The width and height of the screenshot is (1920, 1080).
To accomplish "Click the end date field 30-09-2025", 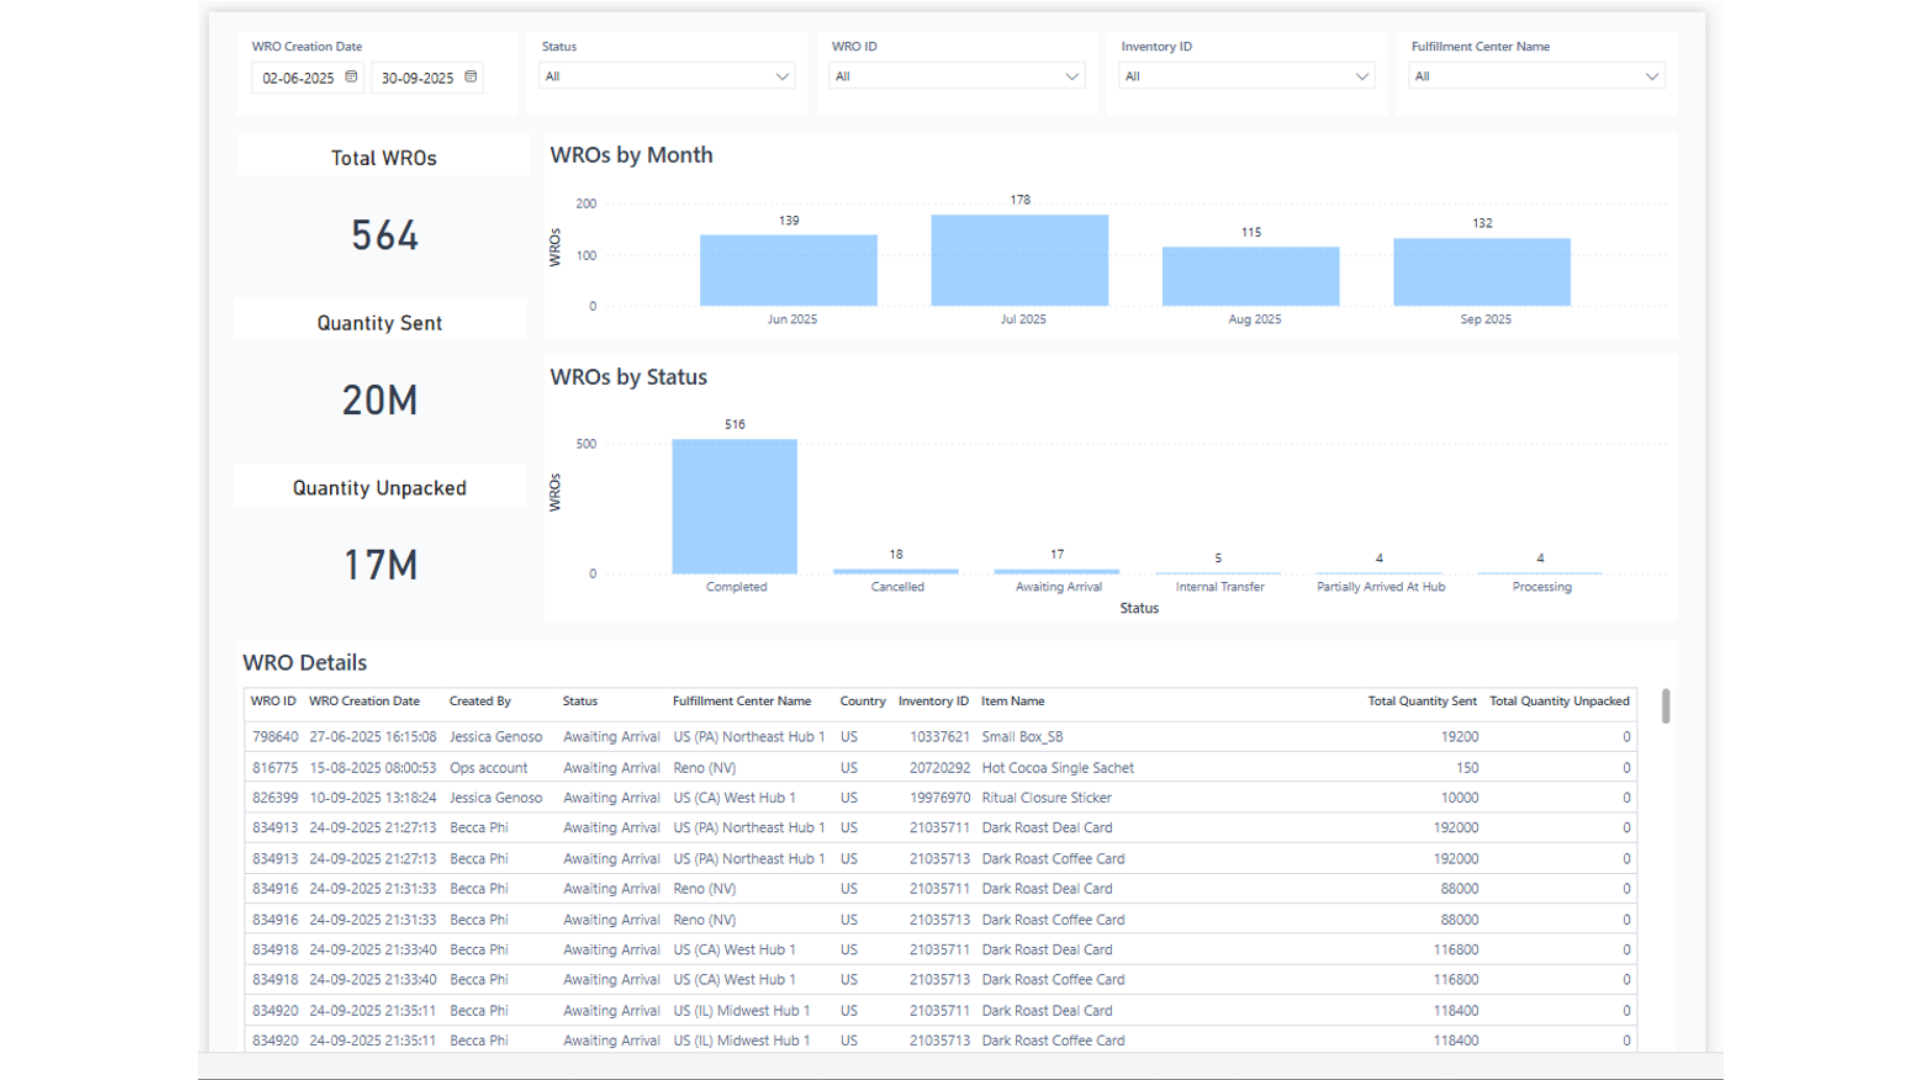I will coord(417,78).
